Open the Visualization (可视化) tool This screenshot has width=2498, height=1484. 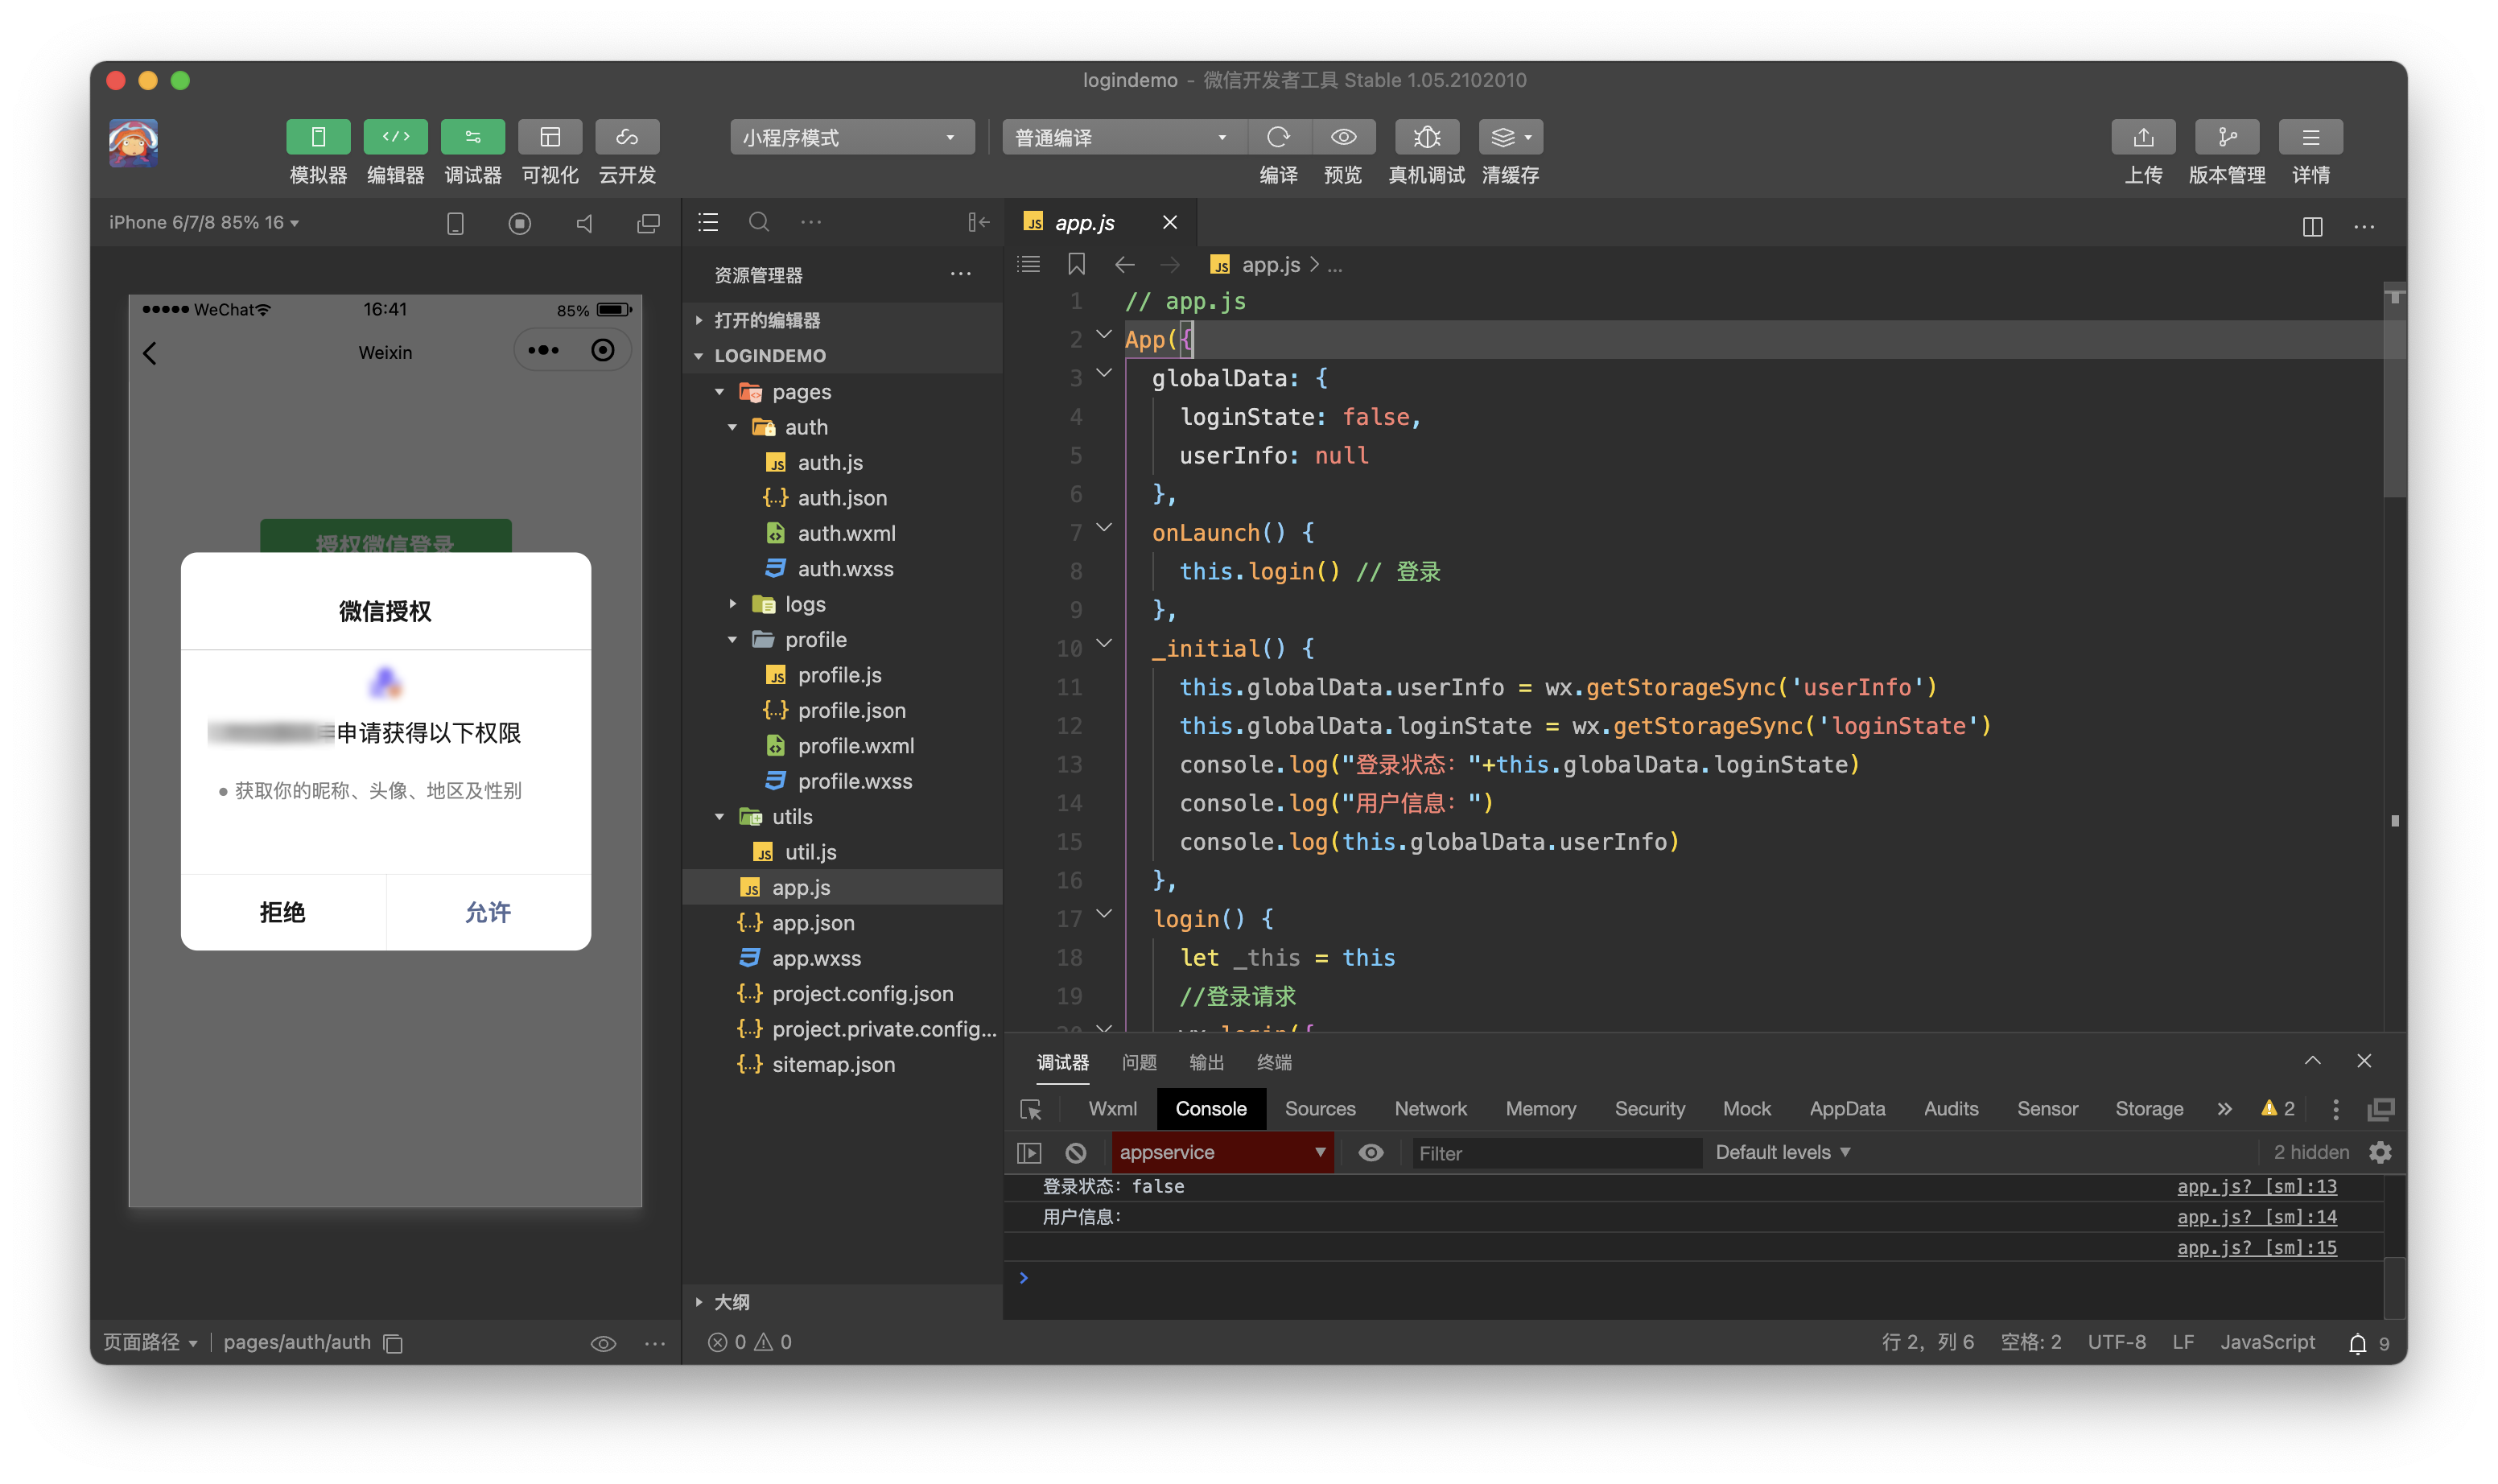click(550, 137)
